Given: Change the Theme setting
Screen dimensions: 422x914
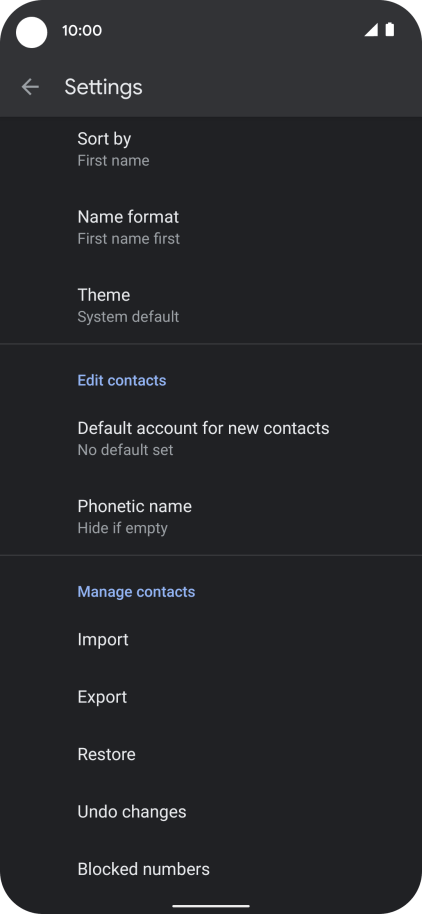Looking at the screenshot, I should pyautogui.click(x=211, y=305).
